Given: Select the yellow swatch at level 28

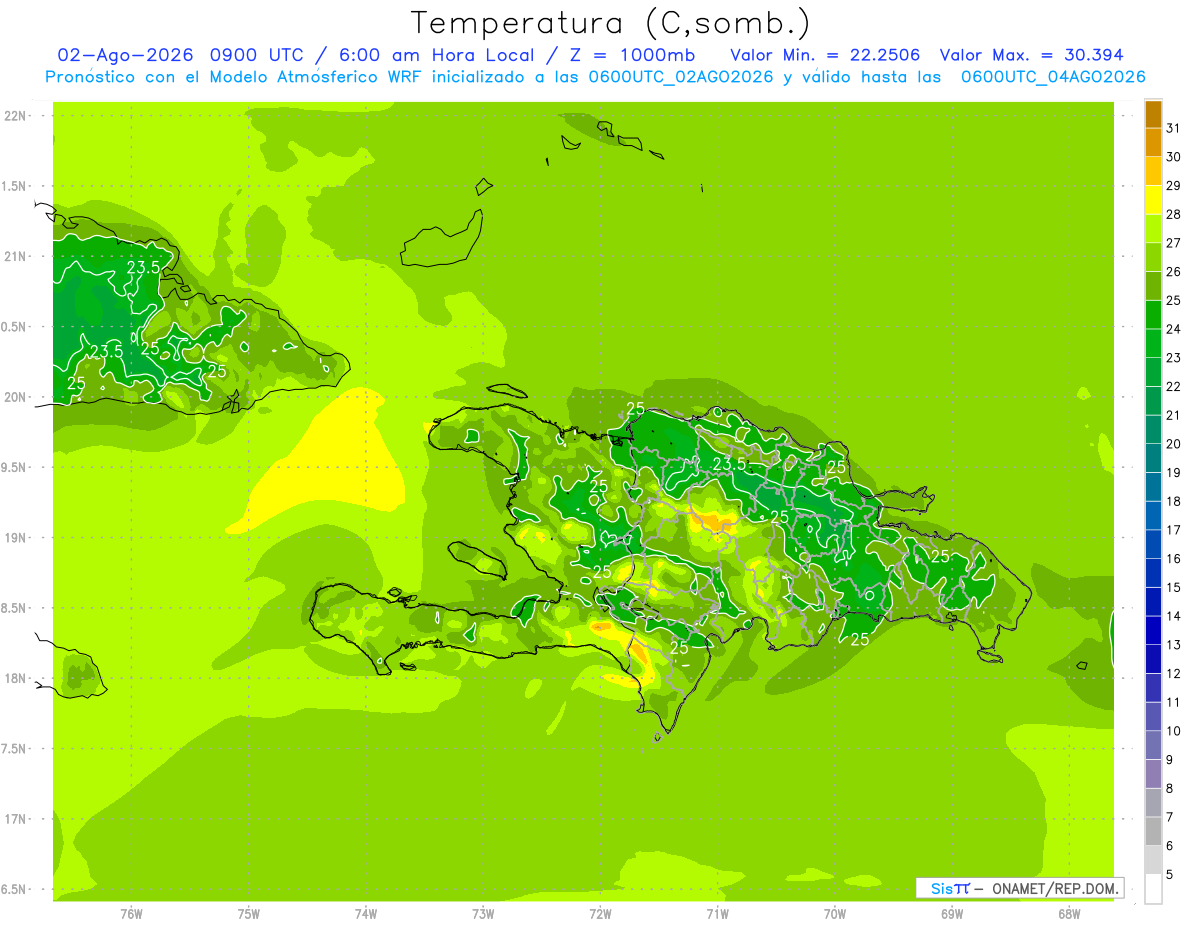Looking at the screenshot, I should (x=1153, y=200).
